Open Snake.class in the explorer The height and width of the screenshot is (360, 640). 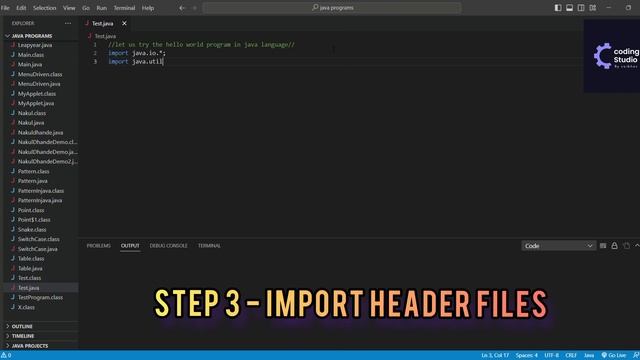click(x=32, y=229)
